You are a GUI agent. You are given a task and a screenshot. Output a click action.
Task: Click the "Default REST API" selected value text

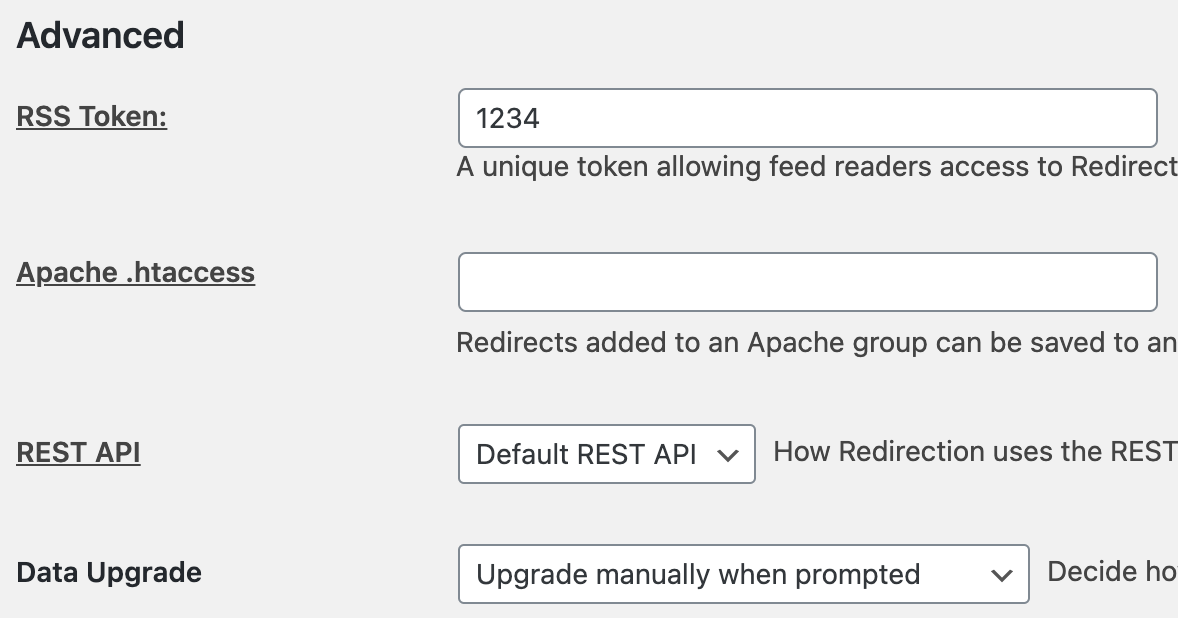586,455
